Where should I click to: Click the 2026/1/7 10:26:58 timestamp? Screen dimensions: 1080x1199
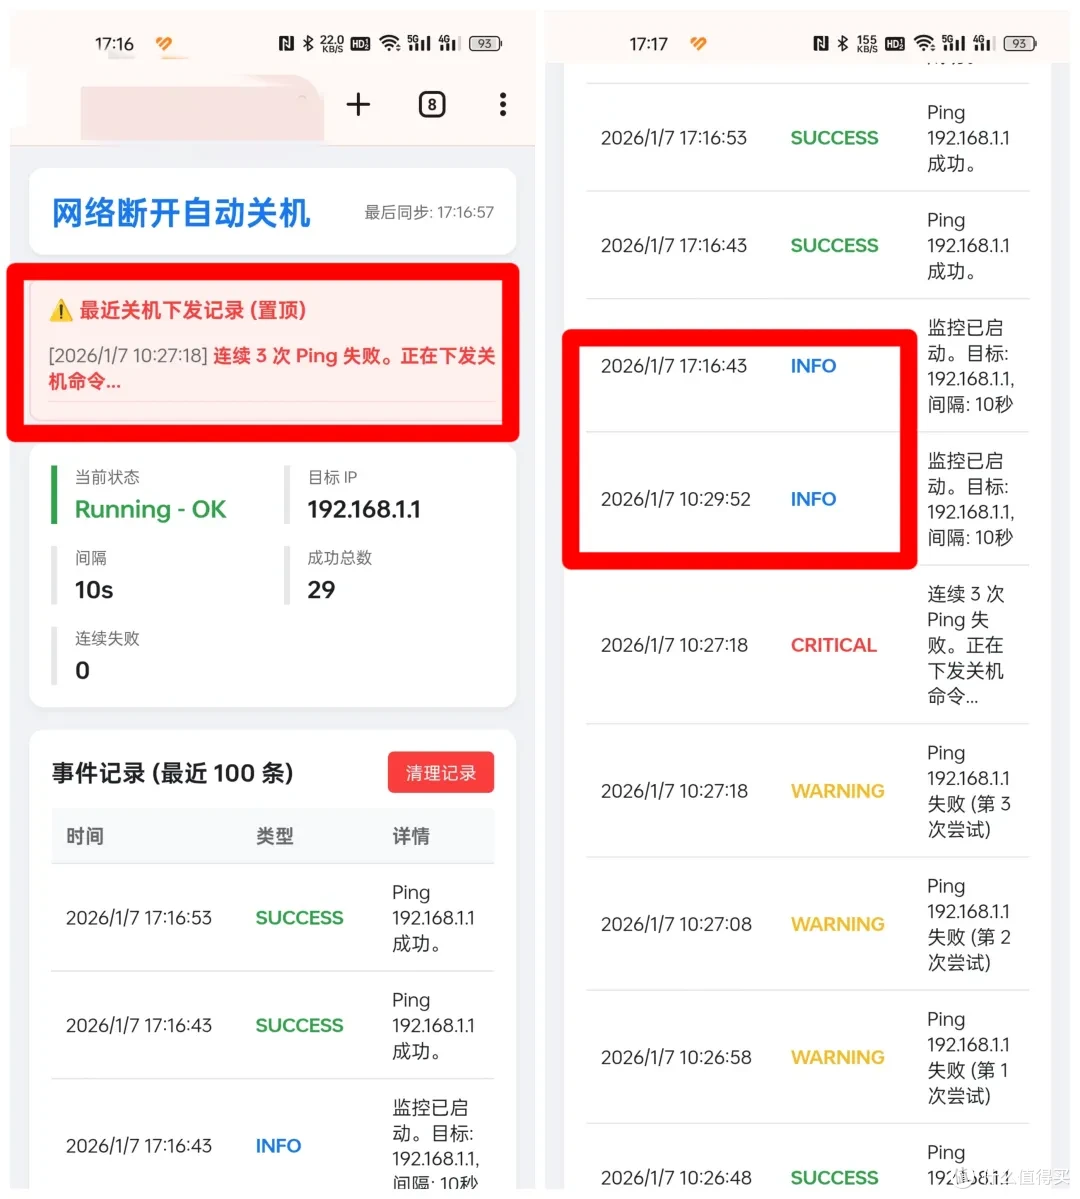click(x=676, y=1057)
